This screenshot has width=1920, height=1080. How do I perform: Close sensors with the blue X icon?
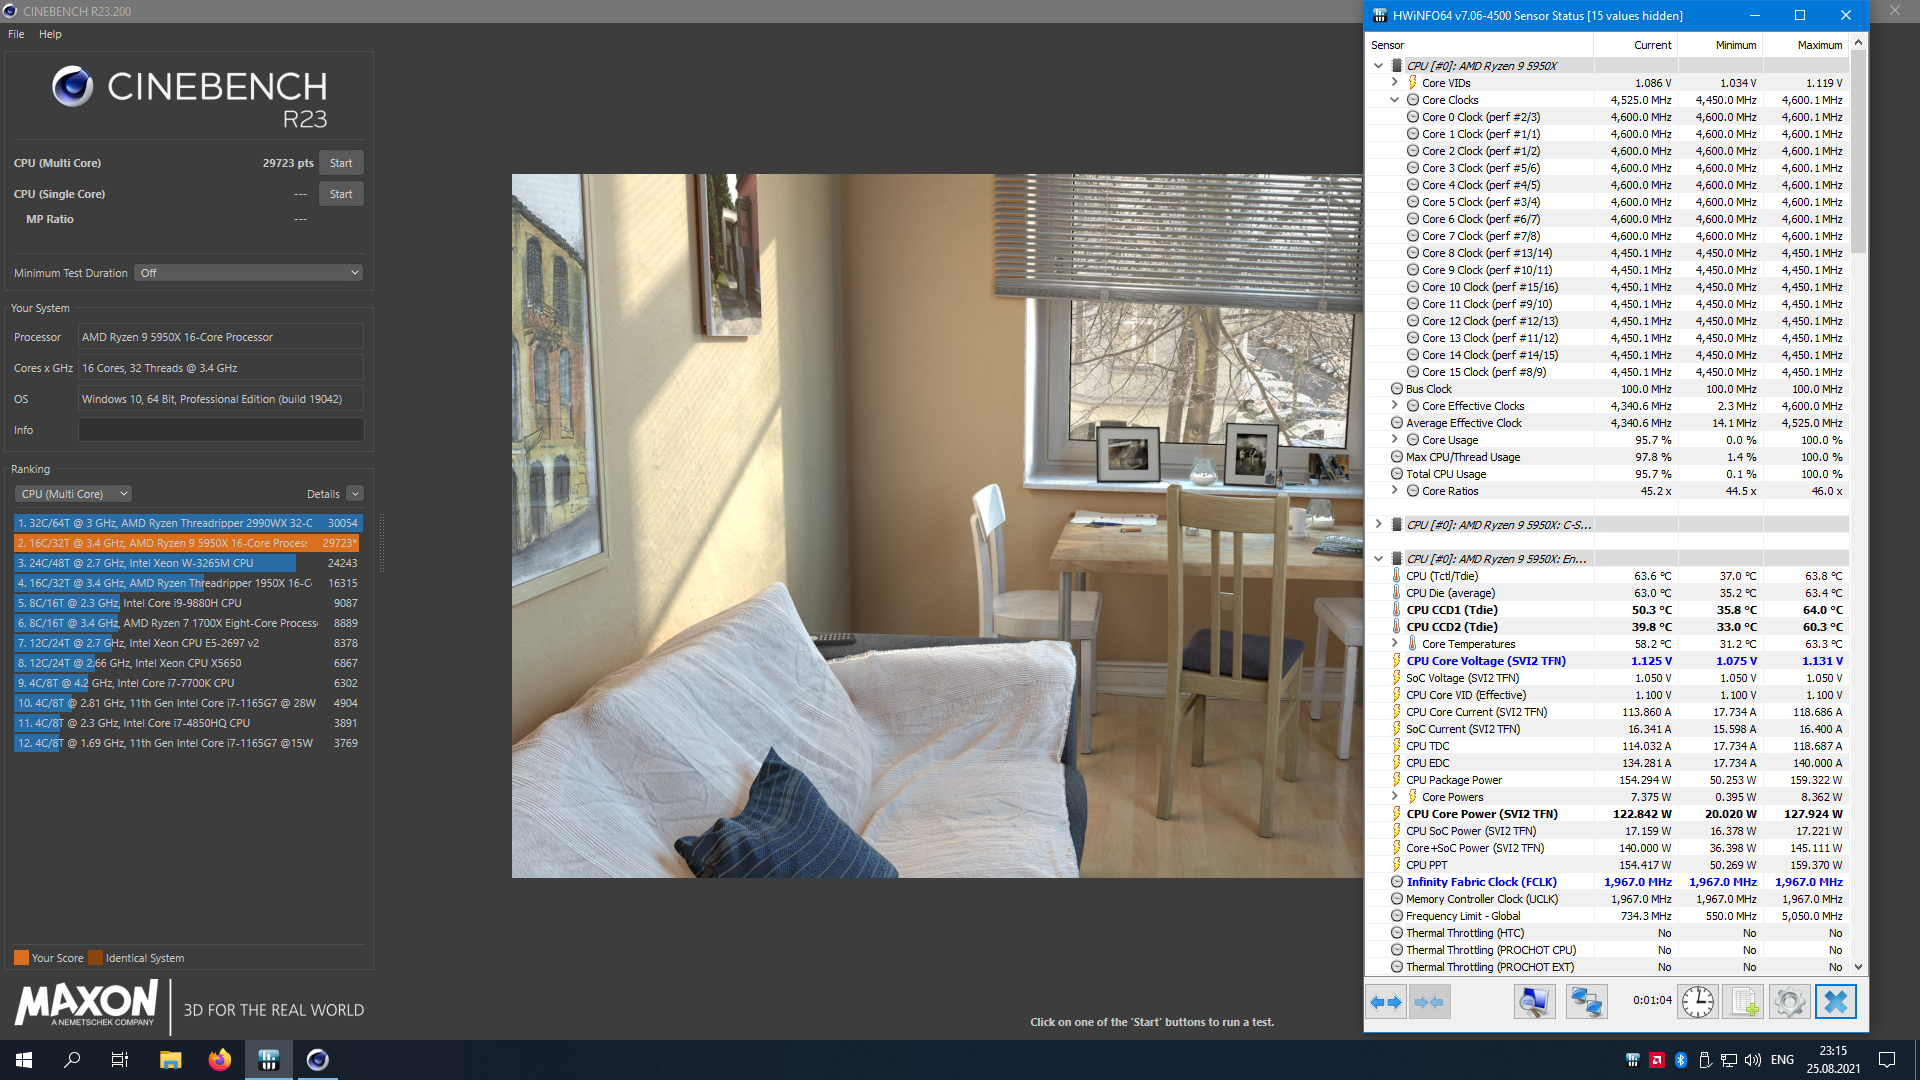[x=1835, y=1002]
